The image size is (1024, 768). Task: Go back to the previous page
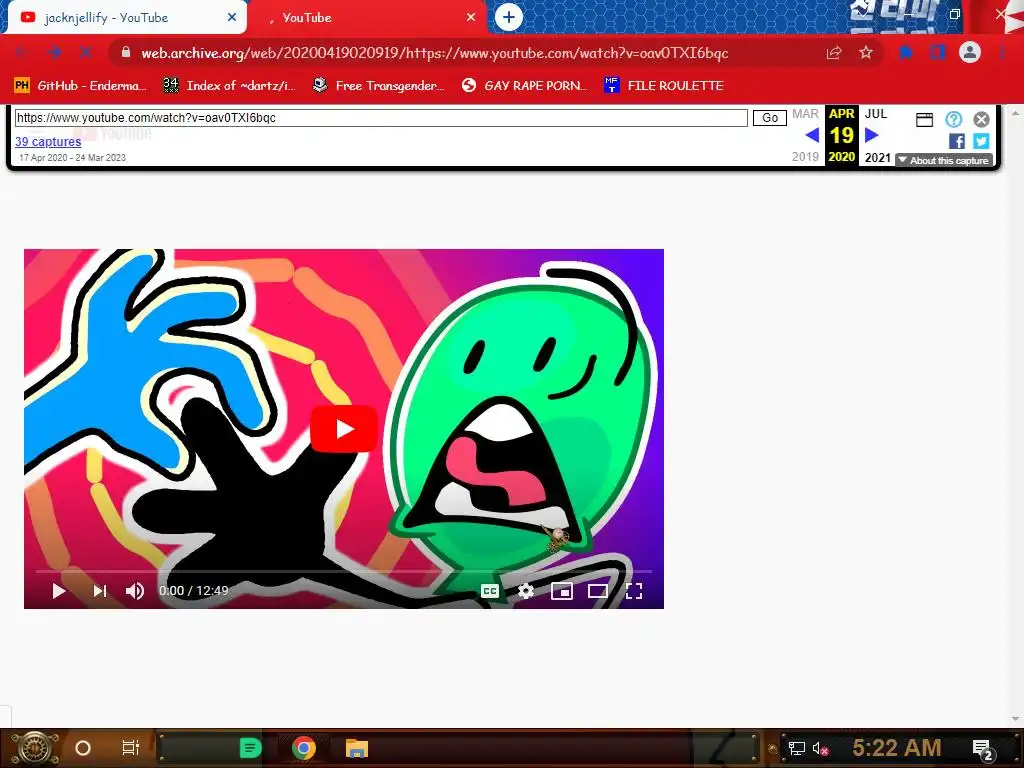[x=22, y=53]
